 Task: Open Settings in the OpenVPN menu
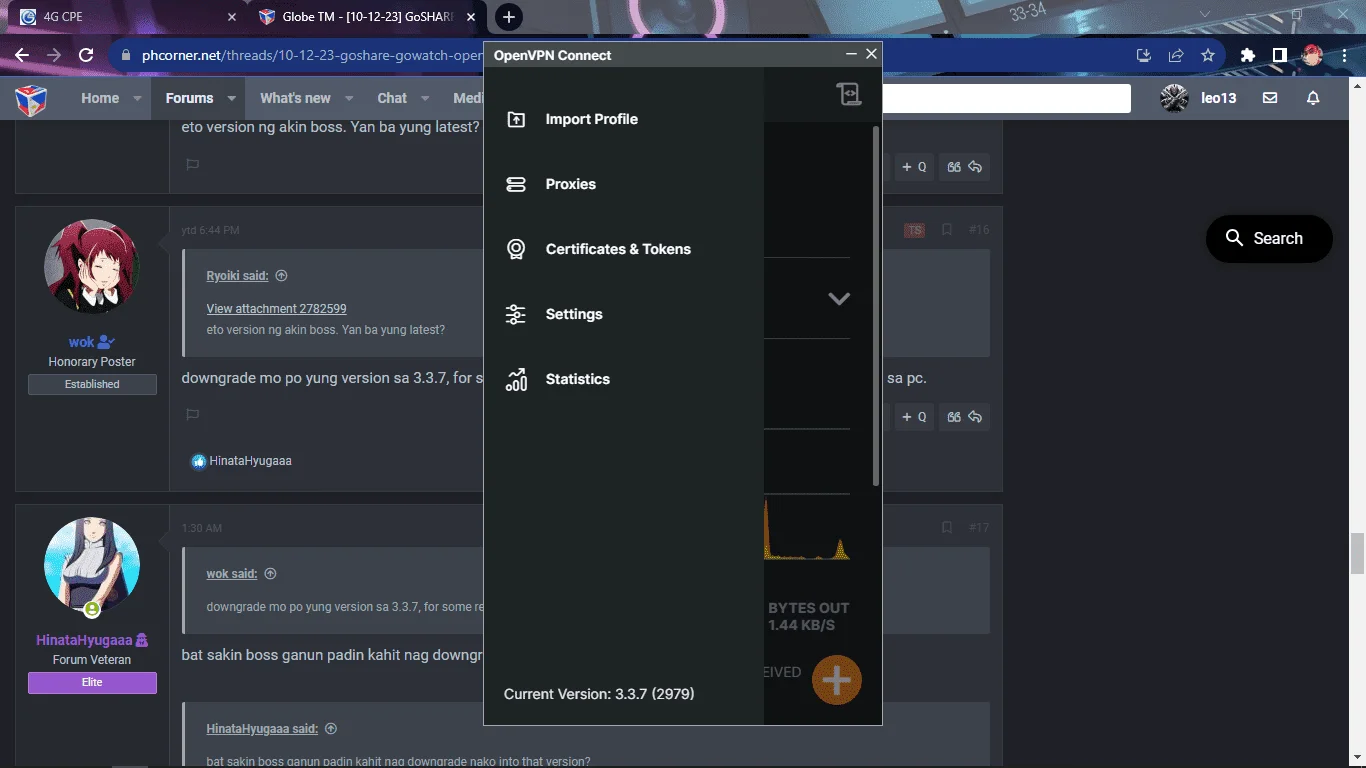coord(574,314)
